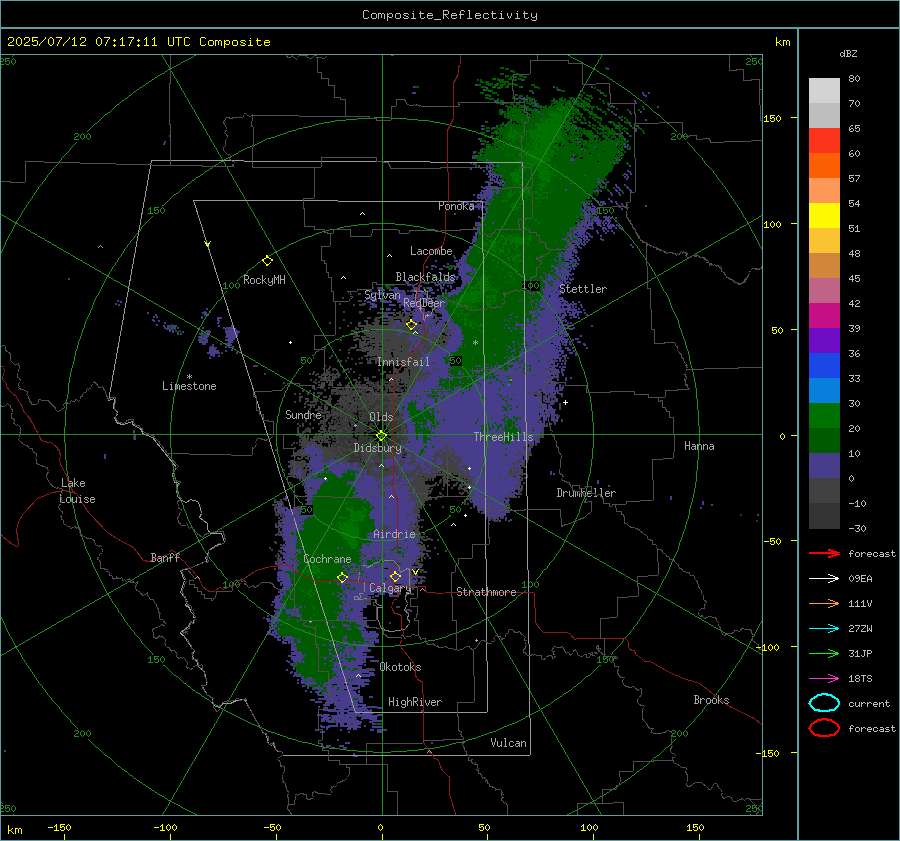Click the asterisk marker above Limestone
Image resolution: width=900 pixels, height=841 pixels.
[189, 377]
